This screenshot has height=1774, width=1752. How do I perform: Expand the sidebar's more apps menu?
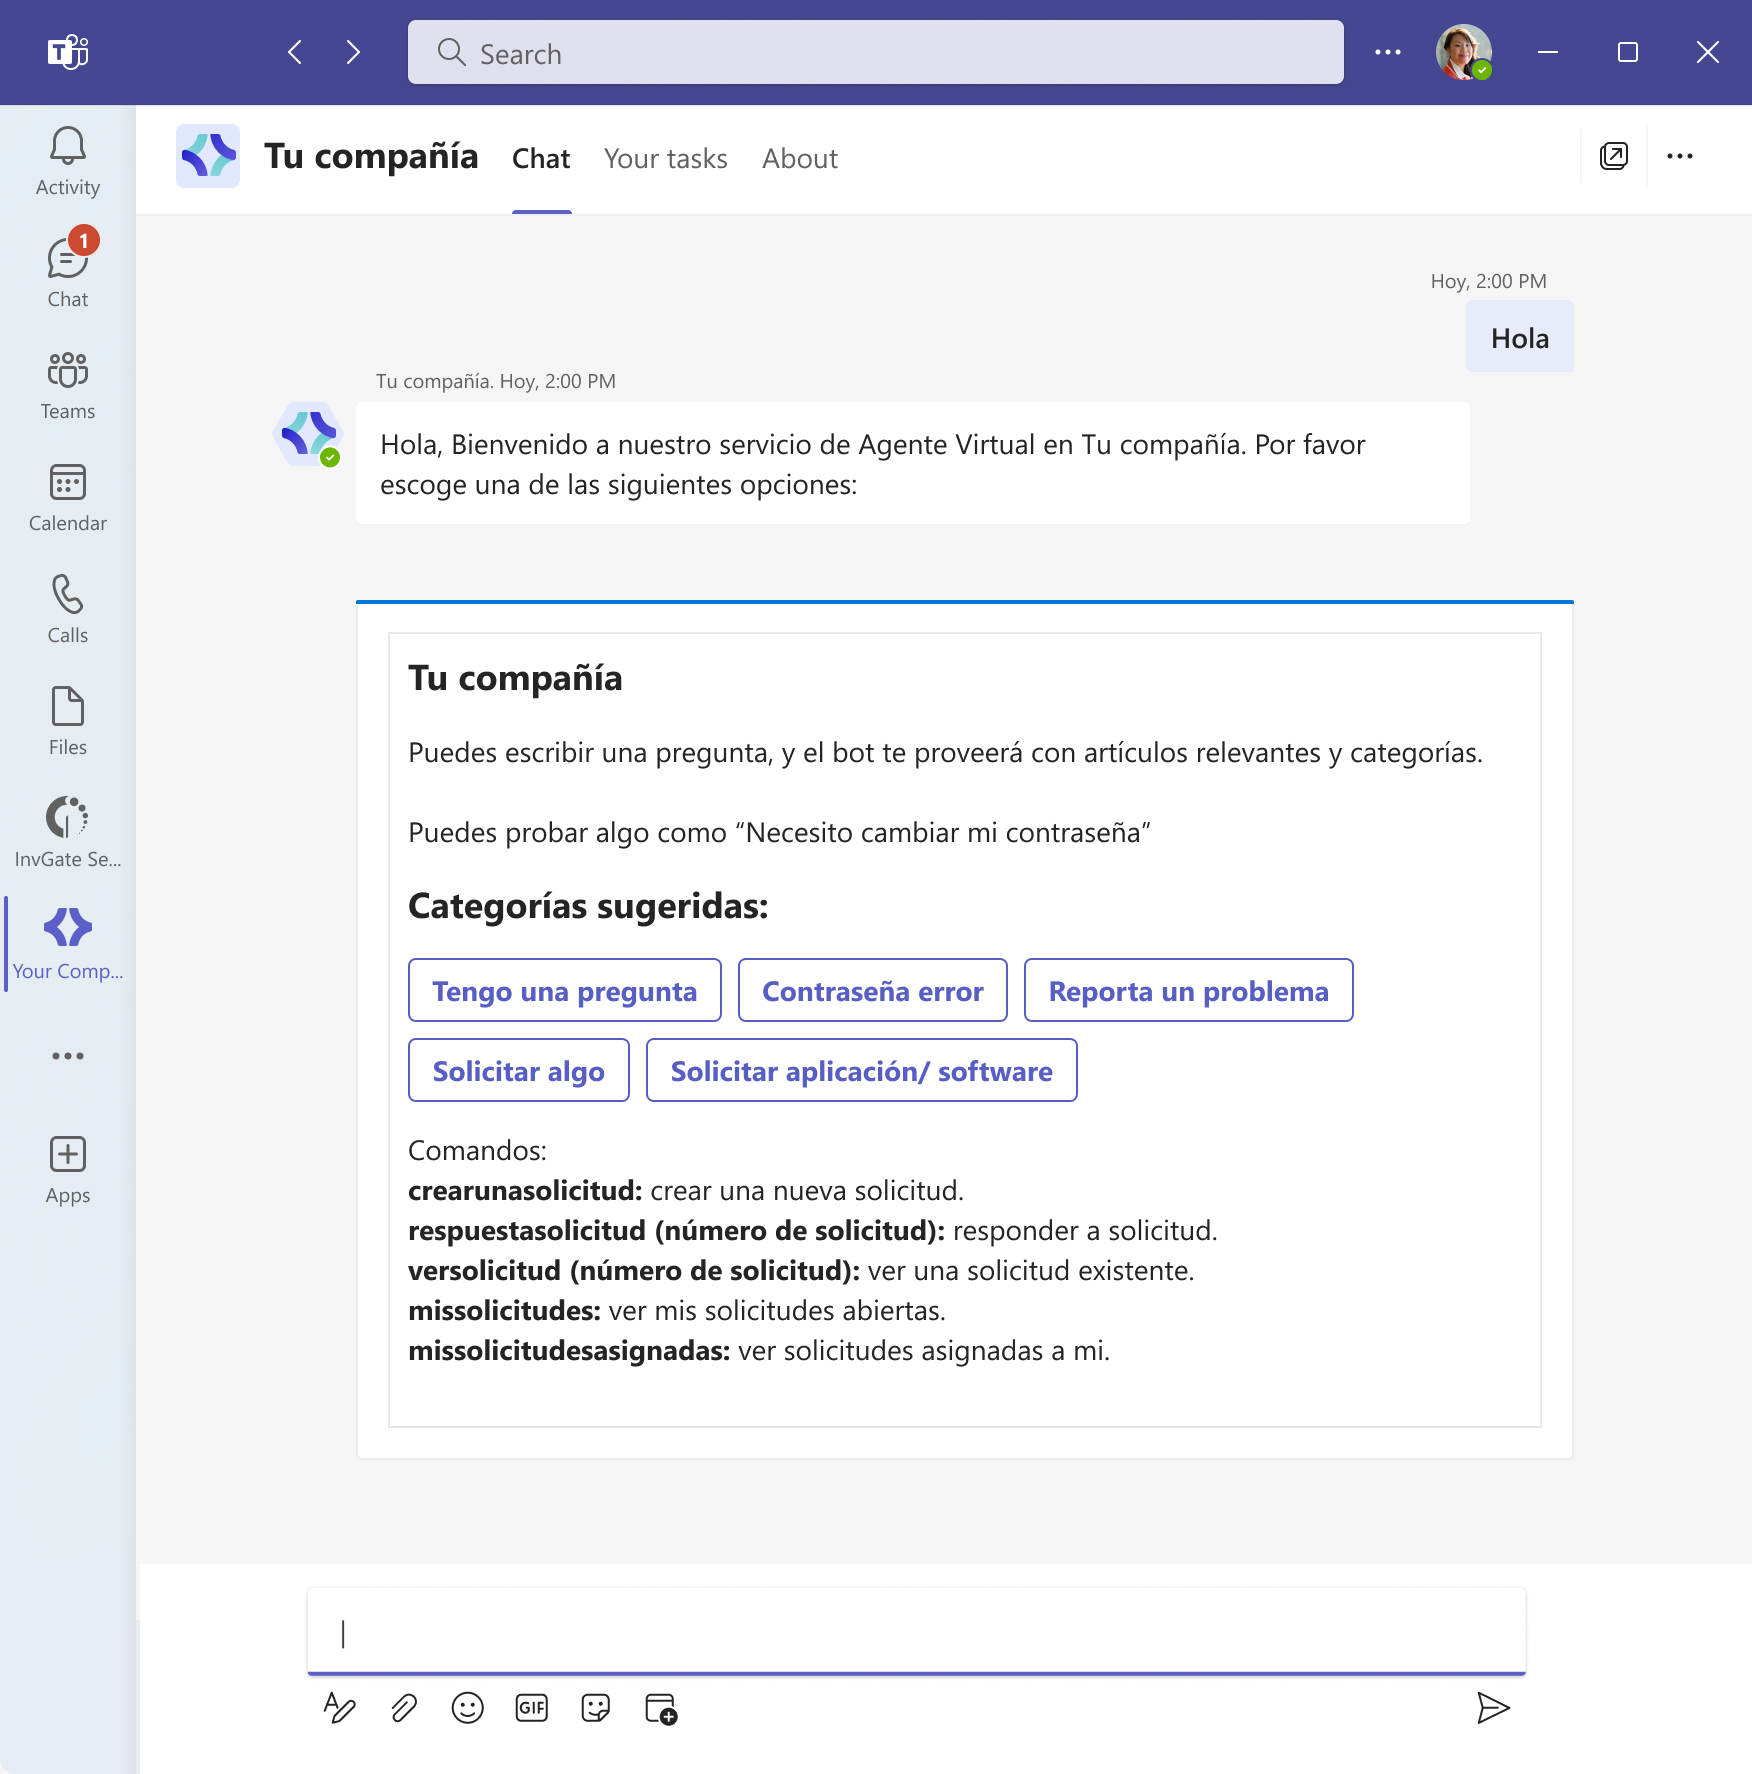pos(66,1055)
